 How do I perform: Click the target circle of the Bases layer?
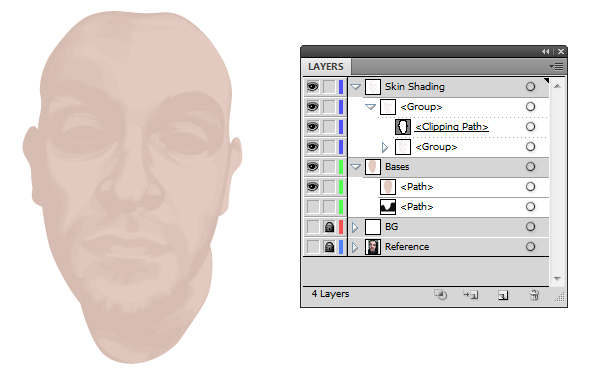point(530,167)
